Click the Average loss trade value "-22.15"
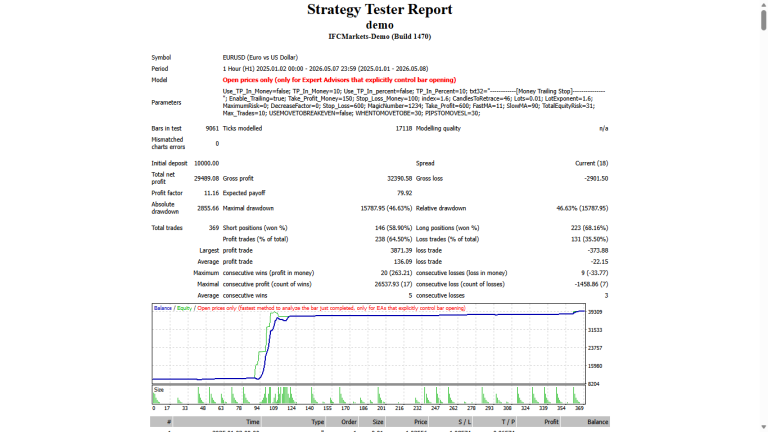 [x=599, y=262]
